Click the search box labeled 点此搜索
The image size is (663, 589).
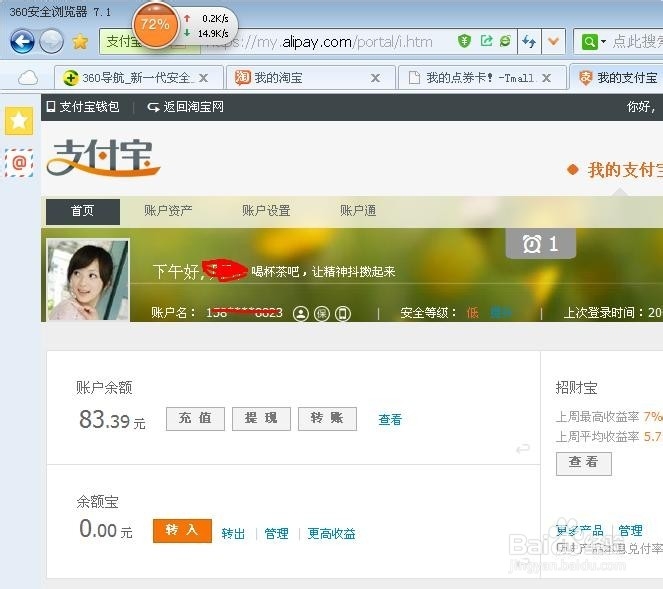[x=637, y=42]
